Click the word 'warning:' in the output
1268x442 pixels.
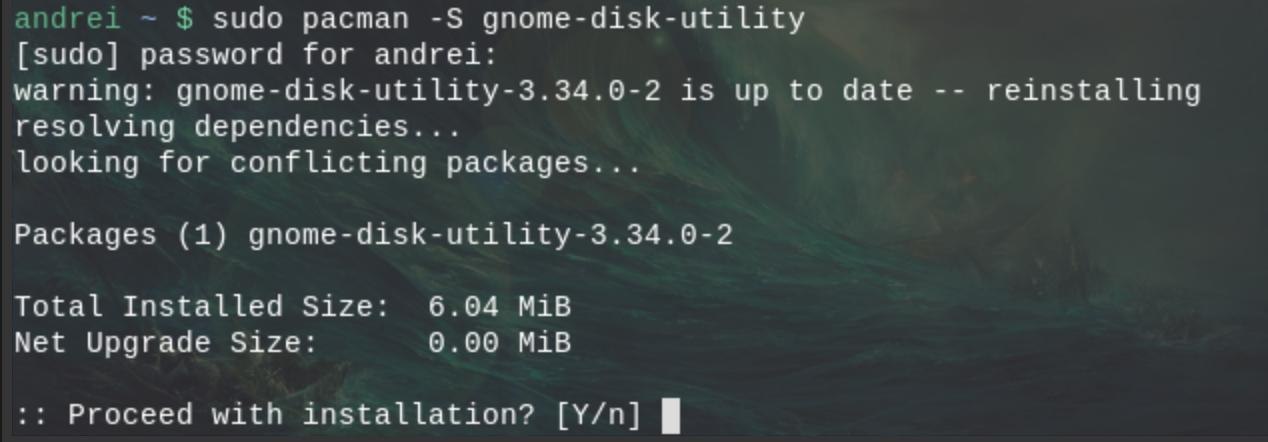86,91
